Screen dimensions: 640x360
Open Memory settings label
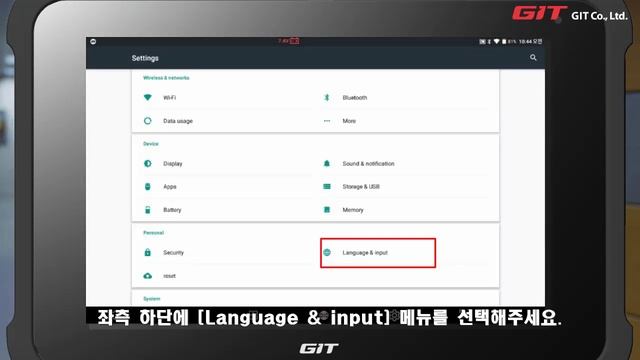(353, 210)
